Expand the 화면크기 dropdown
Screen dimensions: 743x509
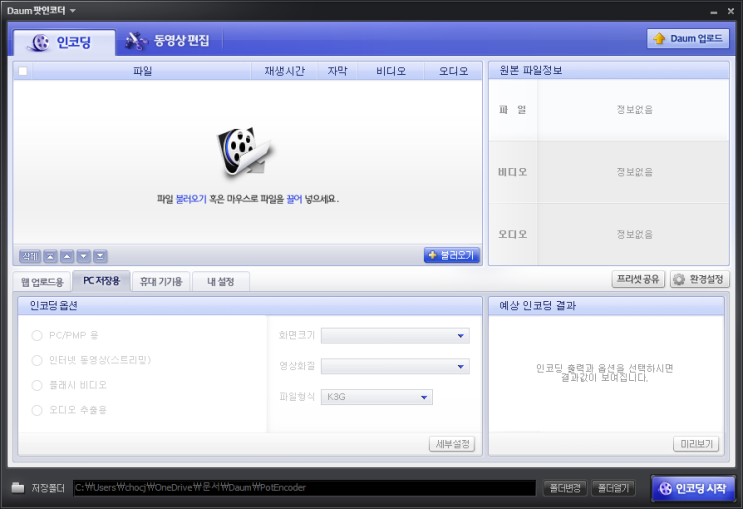coord(395,336)
